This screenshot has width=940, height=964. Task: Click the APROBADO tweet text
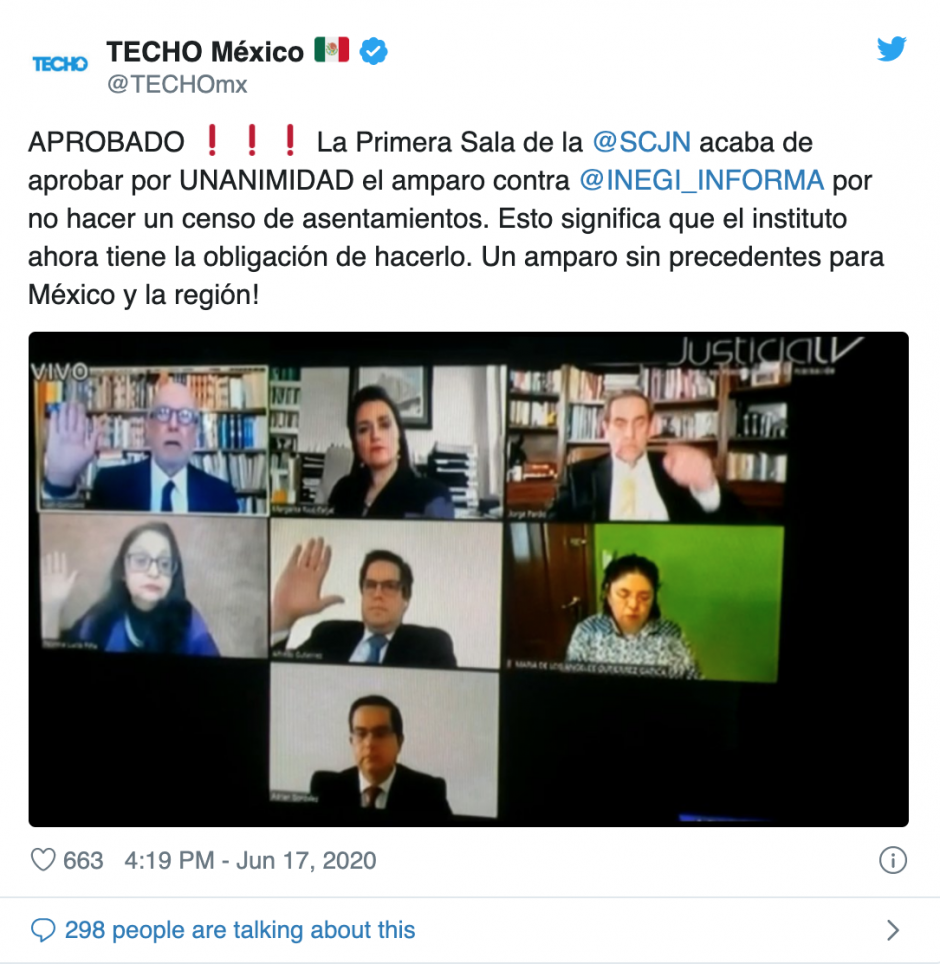106,142
